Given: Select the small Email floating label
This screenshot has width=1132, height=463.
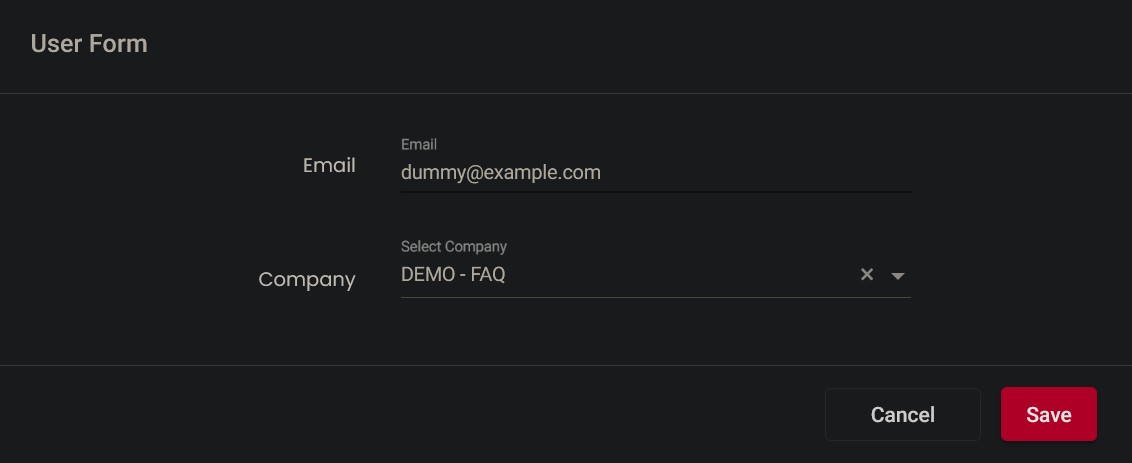Looking at the screenshot, I should point(419,145).
